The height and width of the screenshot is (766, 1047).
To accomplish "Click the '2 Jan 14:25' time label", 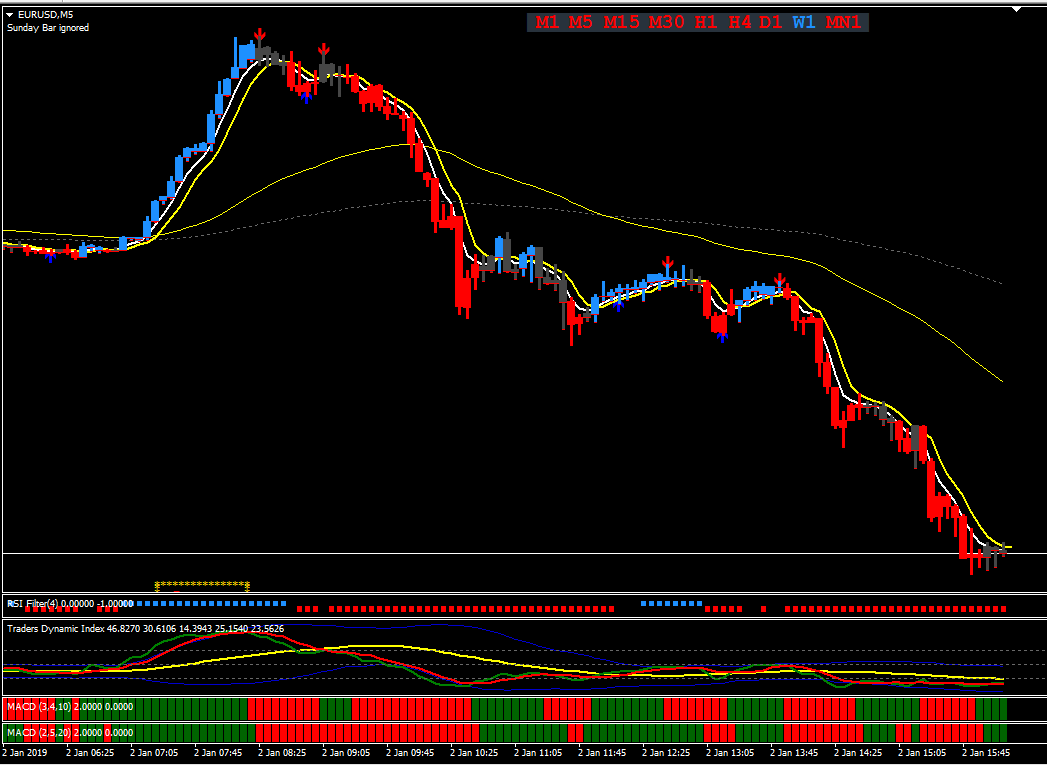I will pyautogui.click(x=859, y=753).
